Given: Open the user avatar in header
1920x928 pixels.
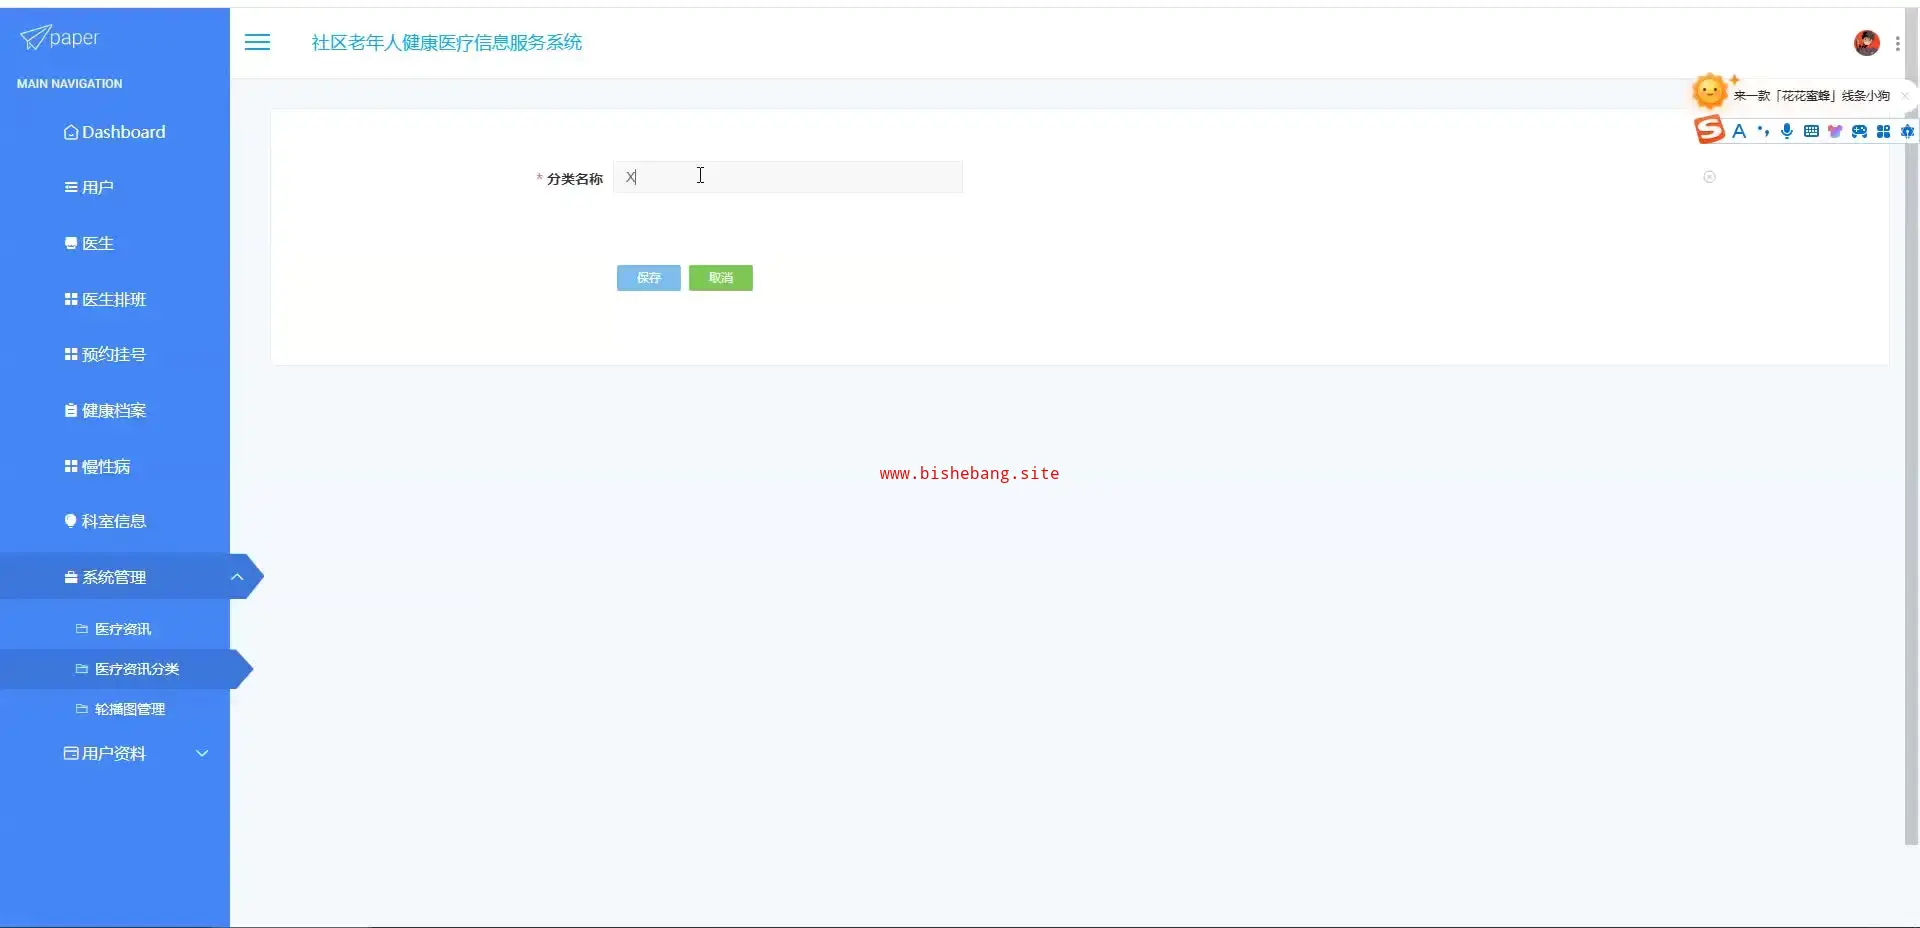Looking at the screenshot, I should pos(1866,43).
